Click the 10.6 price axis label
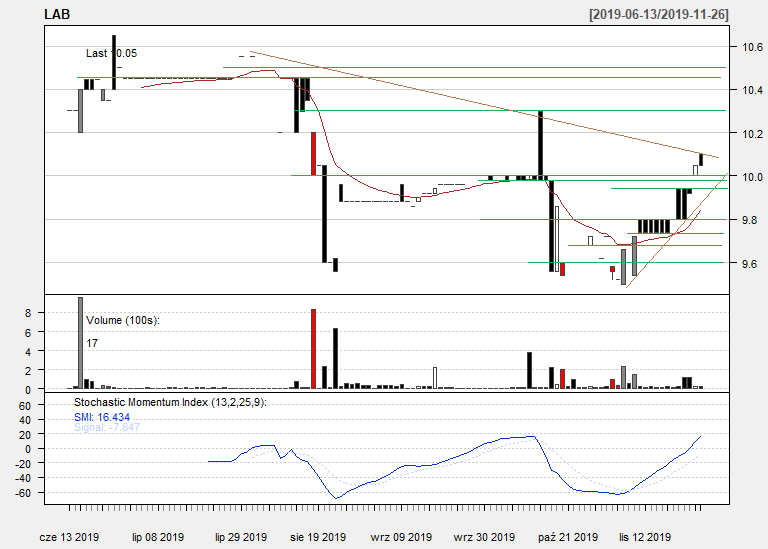Image resolution: width=768 pixels, height=549 pixels. point(752,47)
